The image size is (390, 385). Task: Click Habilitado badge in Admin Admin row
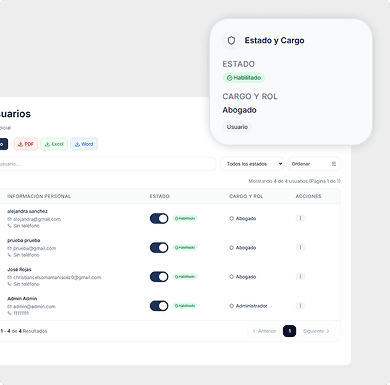[x=185, y=306]
